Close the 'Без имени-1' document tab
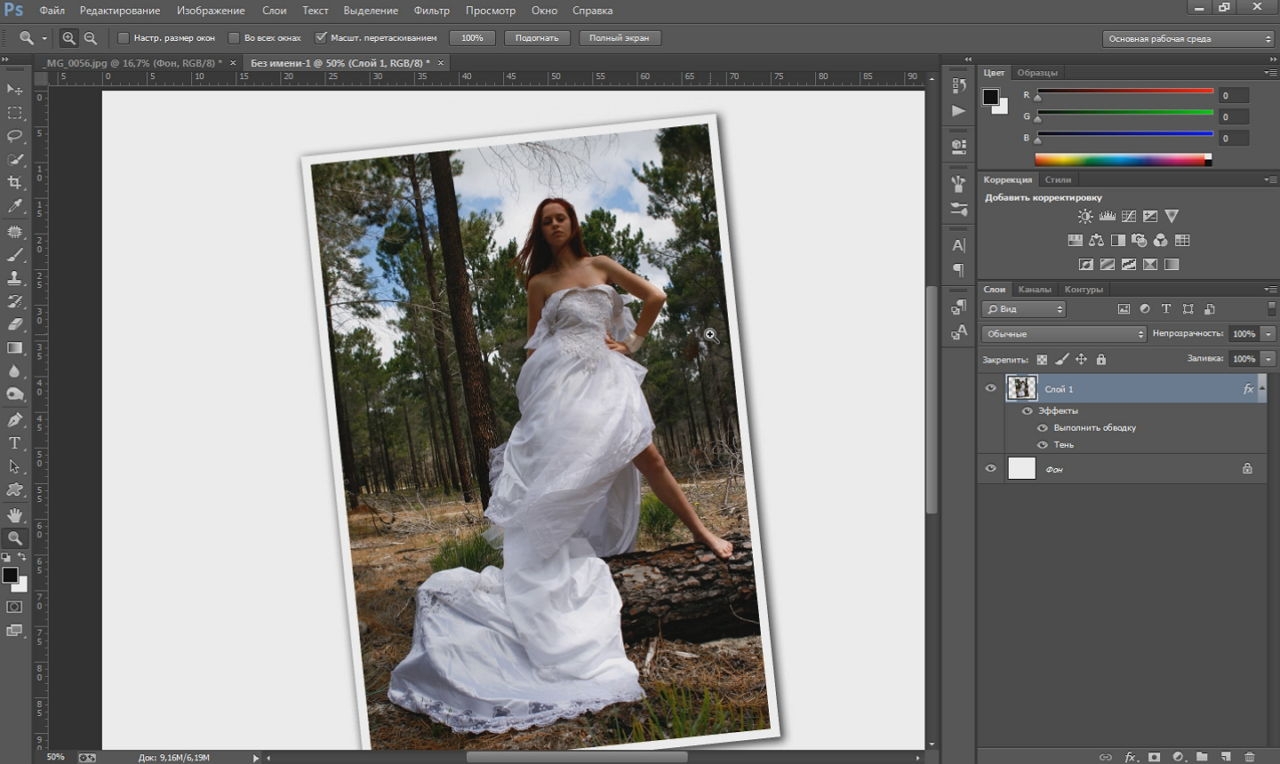This screenshot has height=764, width=1280. coord(440,63)
